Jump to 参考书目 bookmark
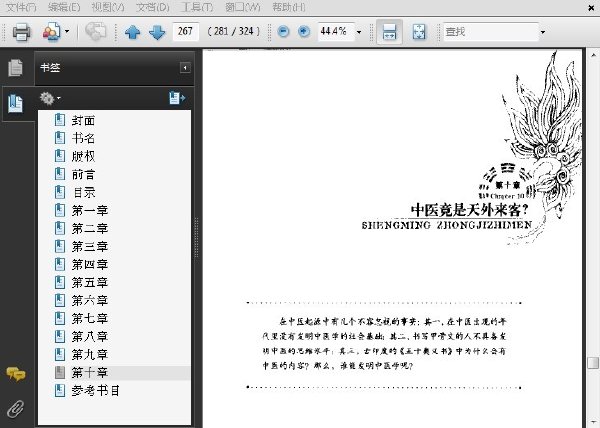 (x=96, y=390)
